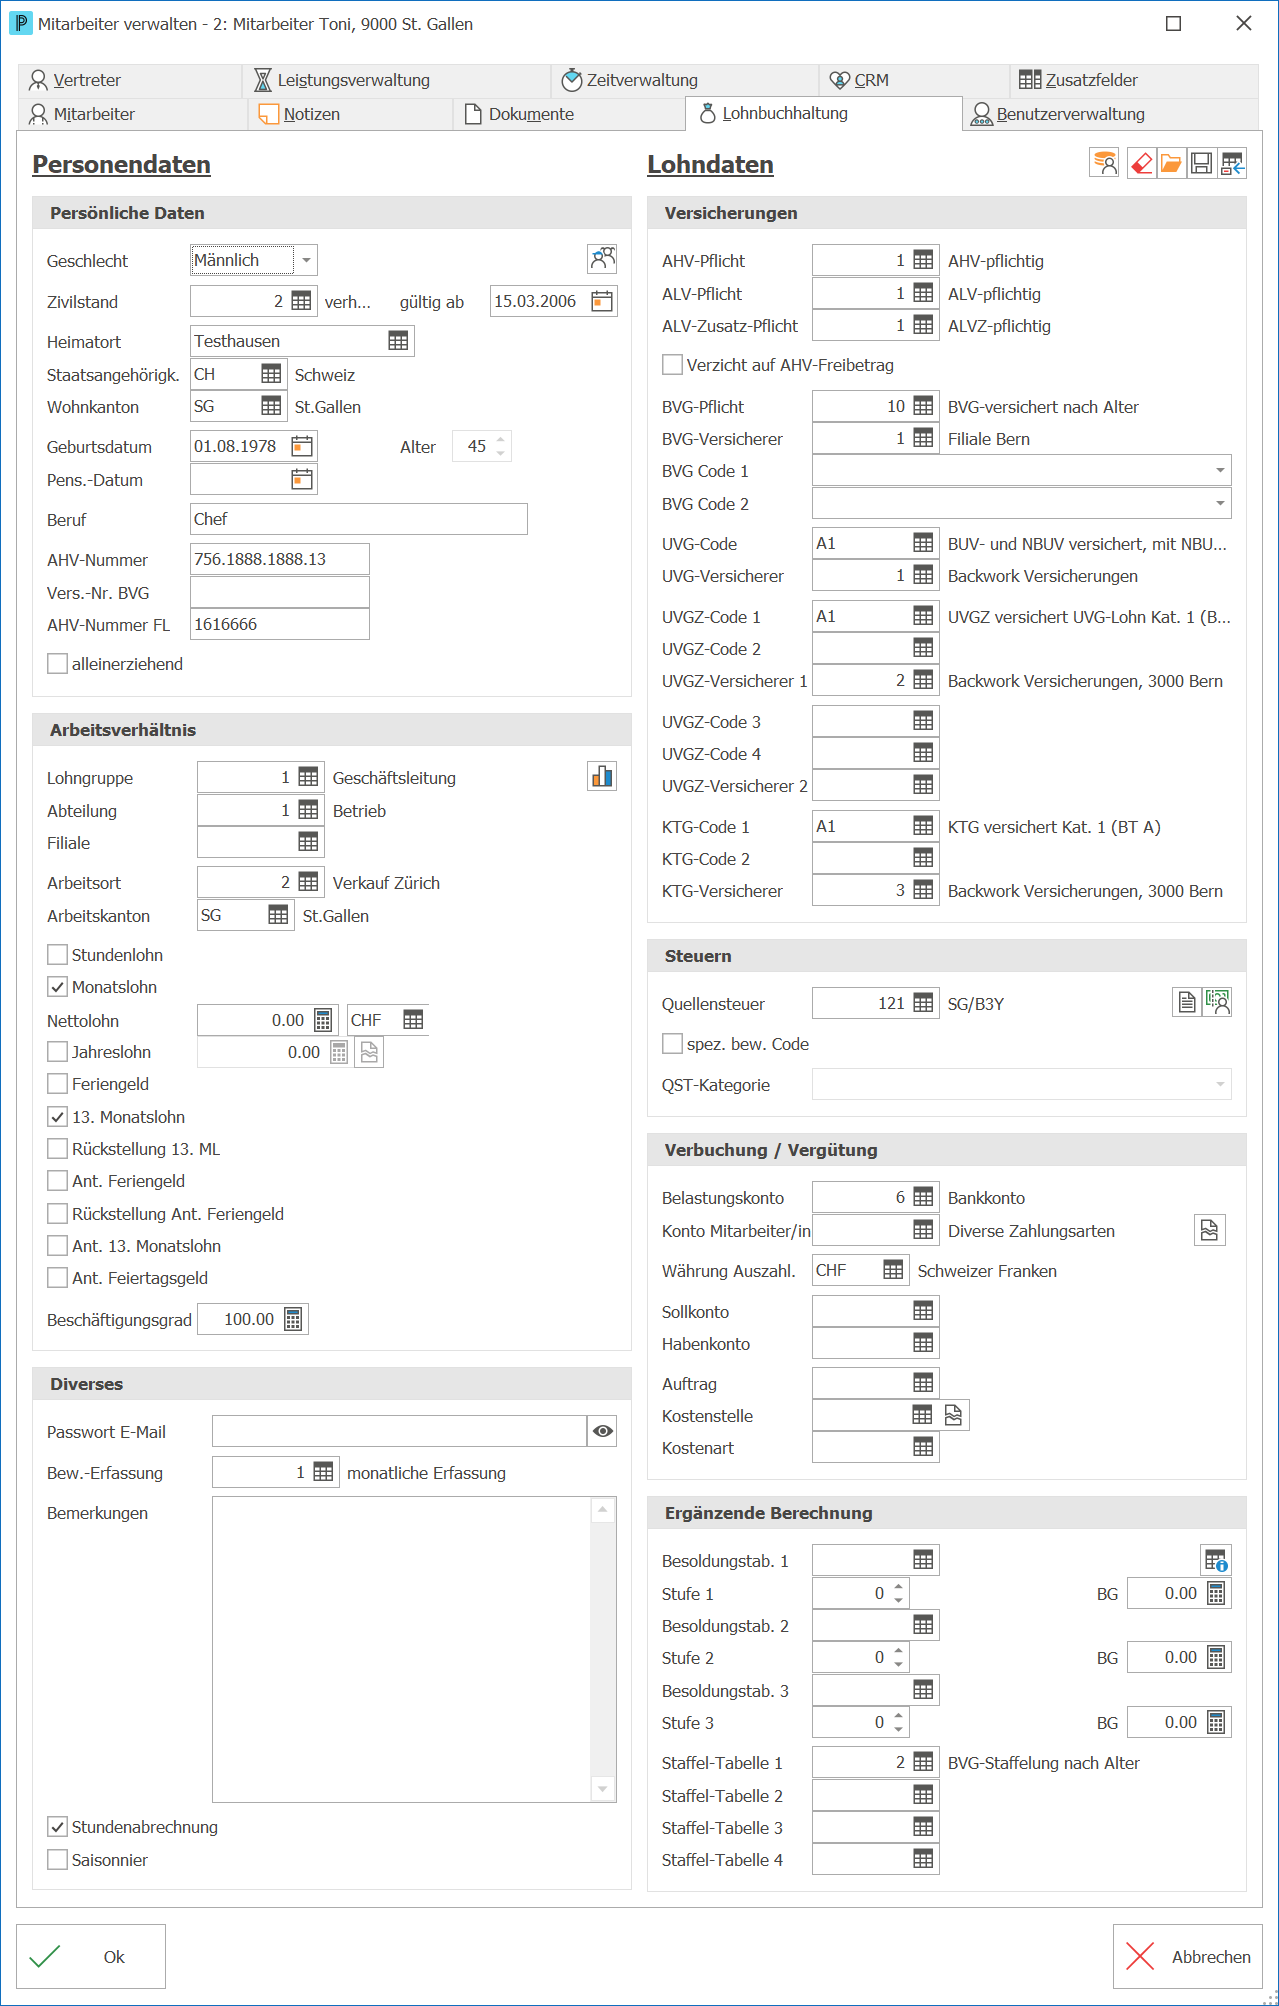
Task: Open the calculator for Beschäftigungsgrad
Action: coord(293,1319)
